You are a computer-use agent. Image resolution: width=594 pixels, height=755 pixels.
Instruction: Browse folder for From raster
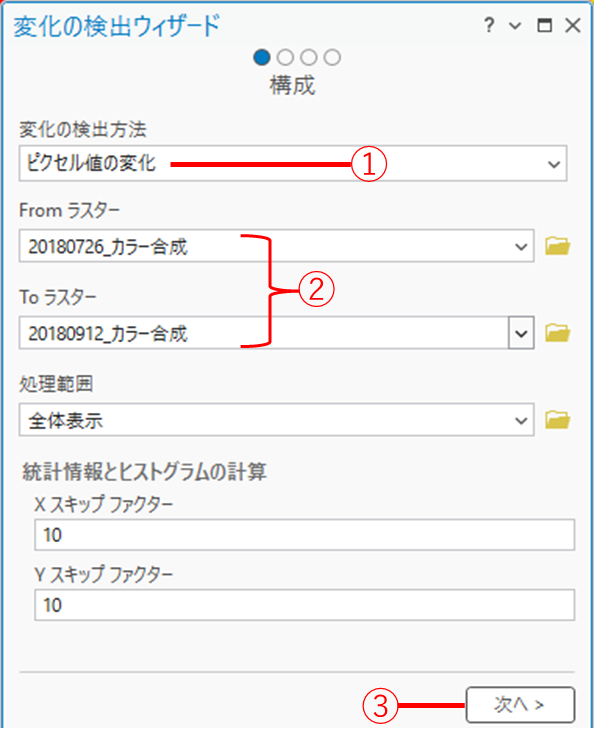click(x=557, y=246)
